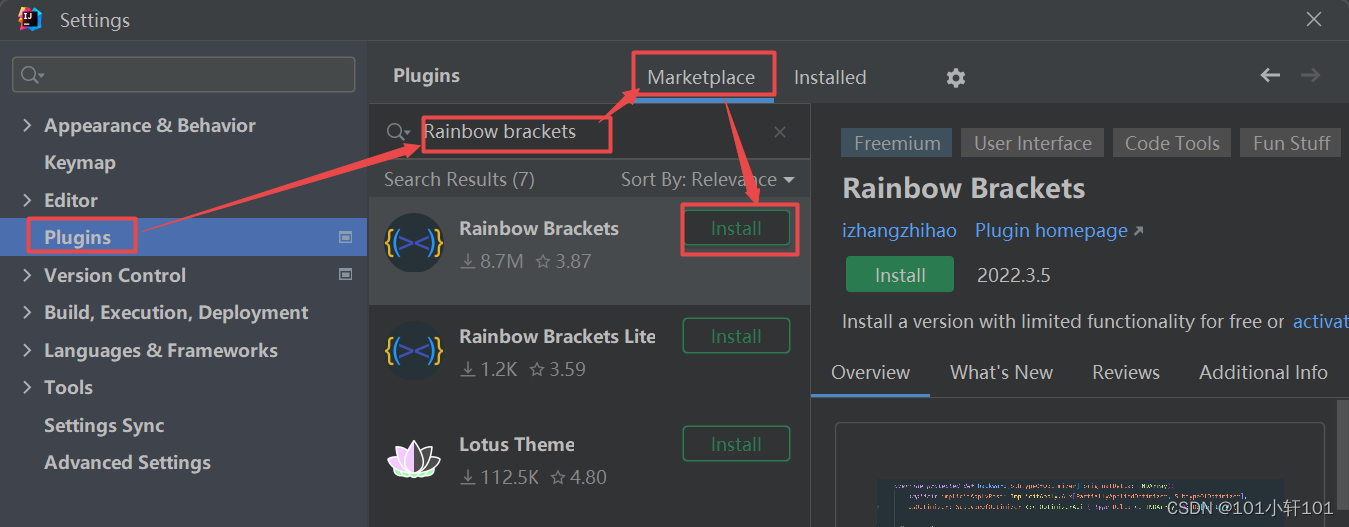Open the izhangzhihao vendor link
The width and height of the screenshot is (1349, 527).
pyautogui.click(x=900, y=231)
